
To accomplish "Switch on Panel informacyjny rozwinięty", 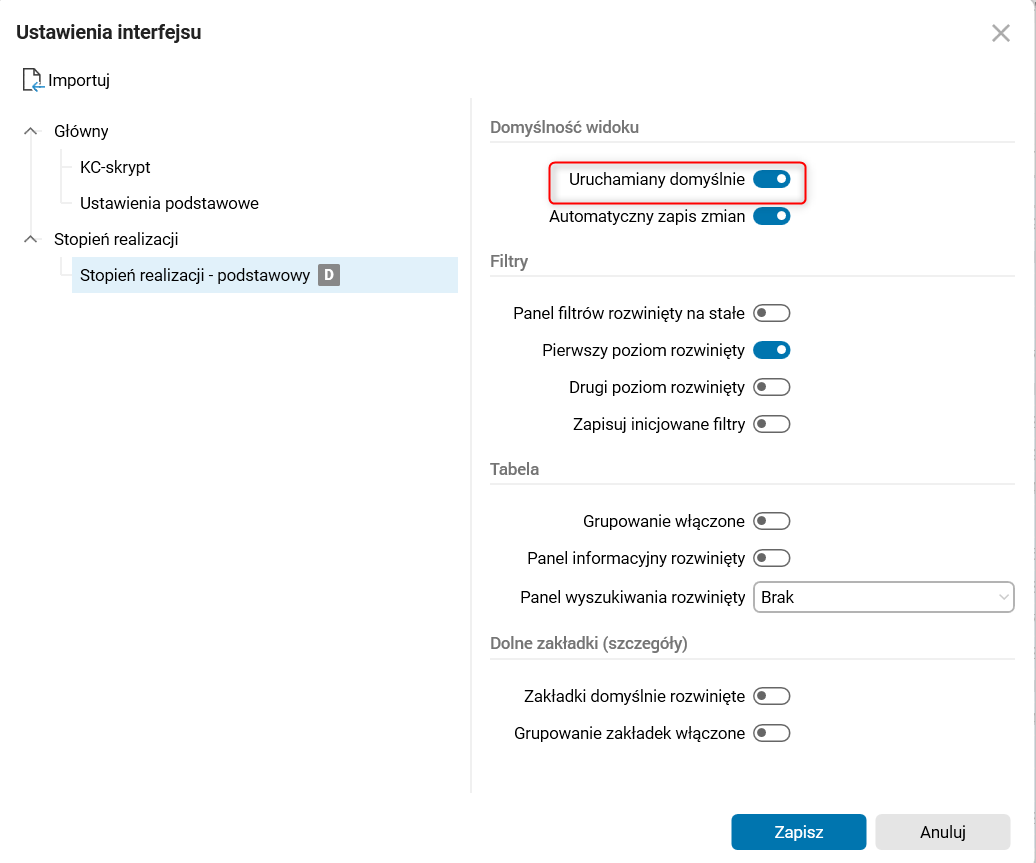I will 771,558.
